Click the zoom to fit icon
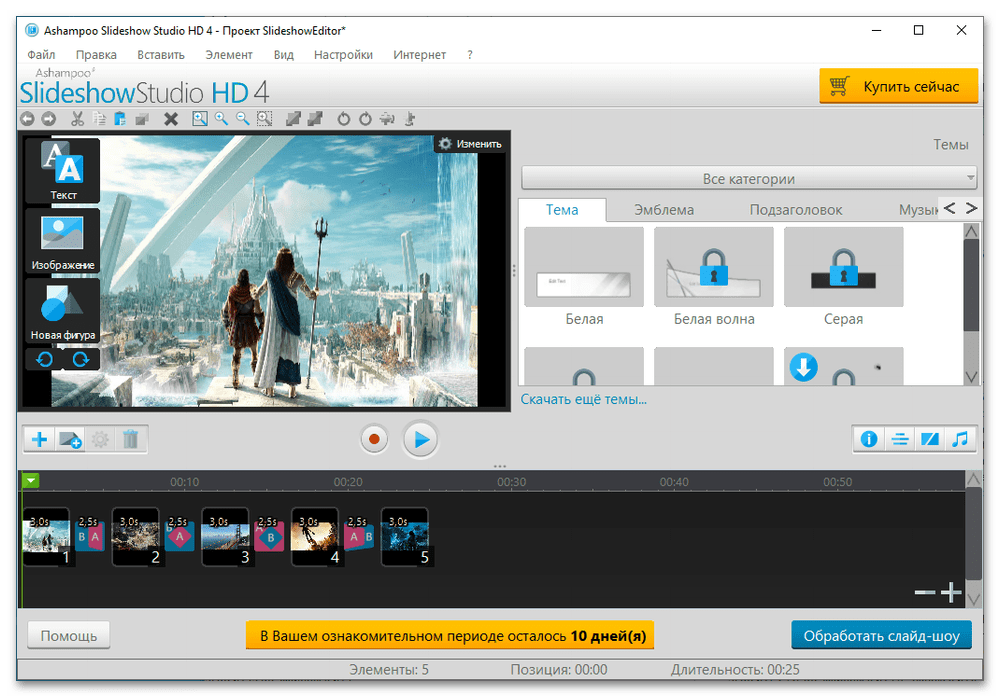Image resolution: width=1000 pixels, height=697 pixels. 200,119
